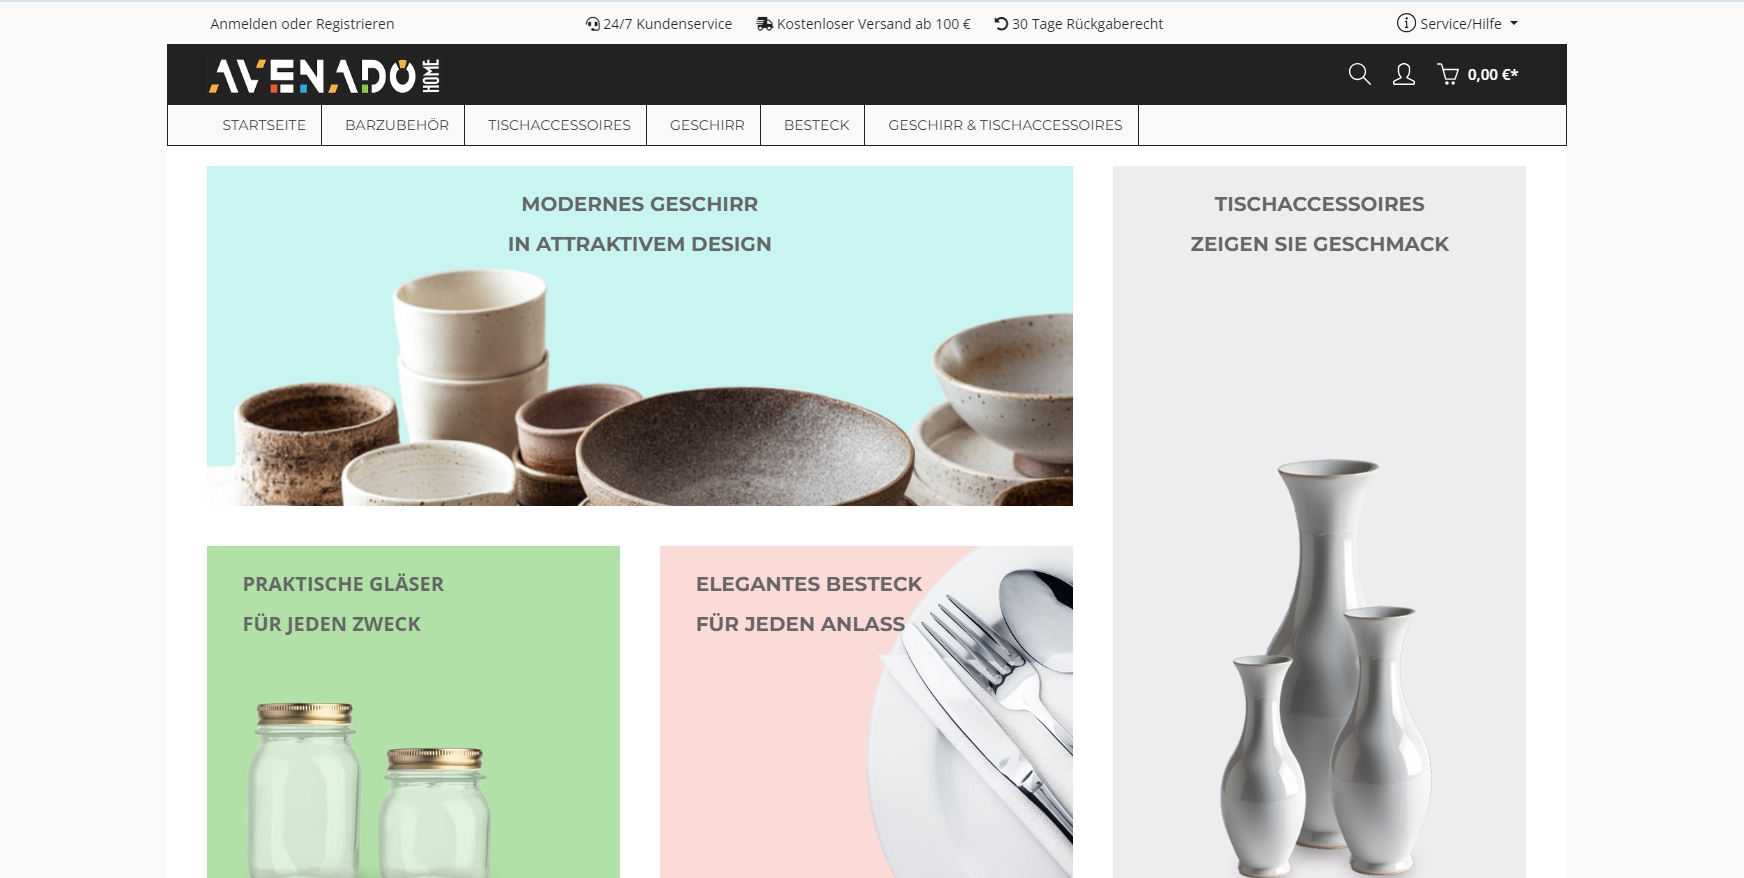Open the Barzubehör category
The height and width of the screenshot is (878, 1744).
tap(397, 125)
